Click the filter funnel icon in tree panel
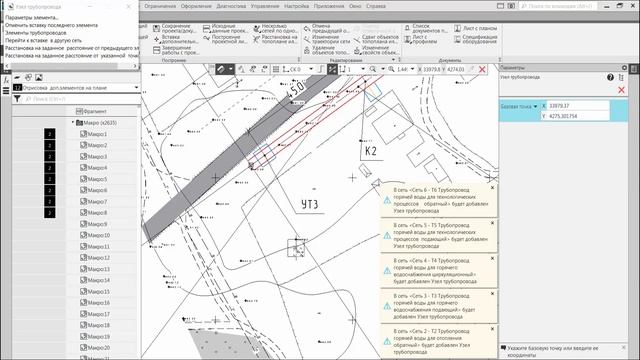 coord(17,99)
